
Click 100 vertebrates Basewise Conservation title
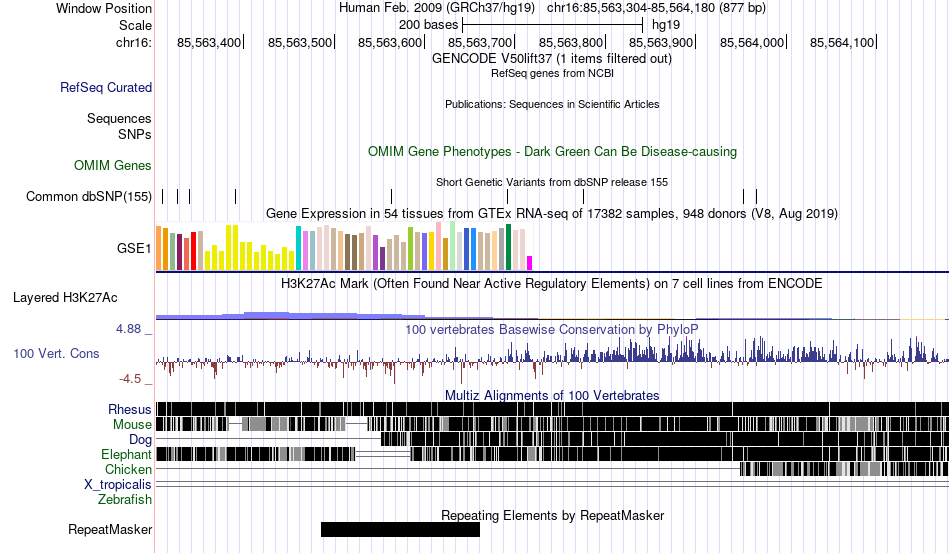pos(552,329)
